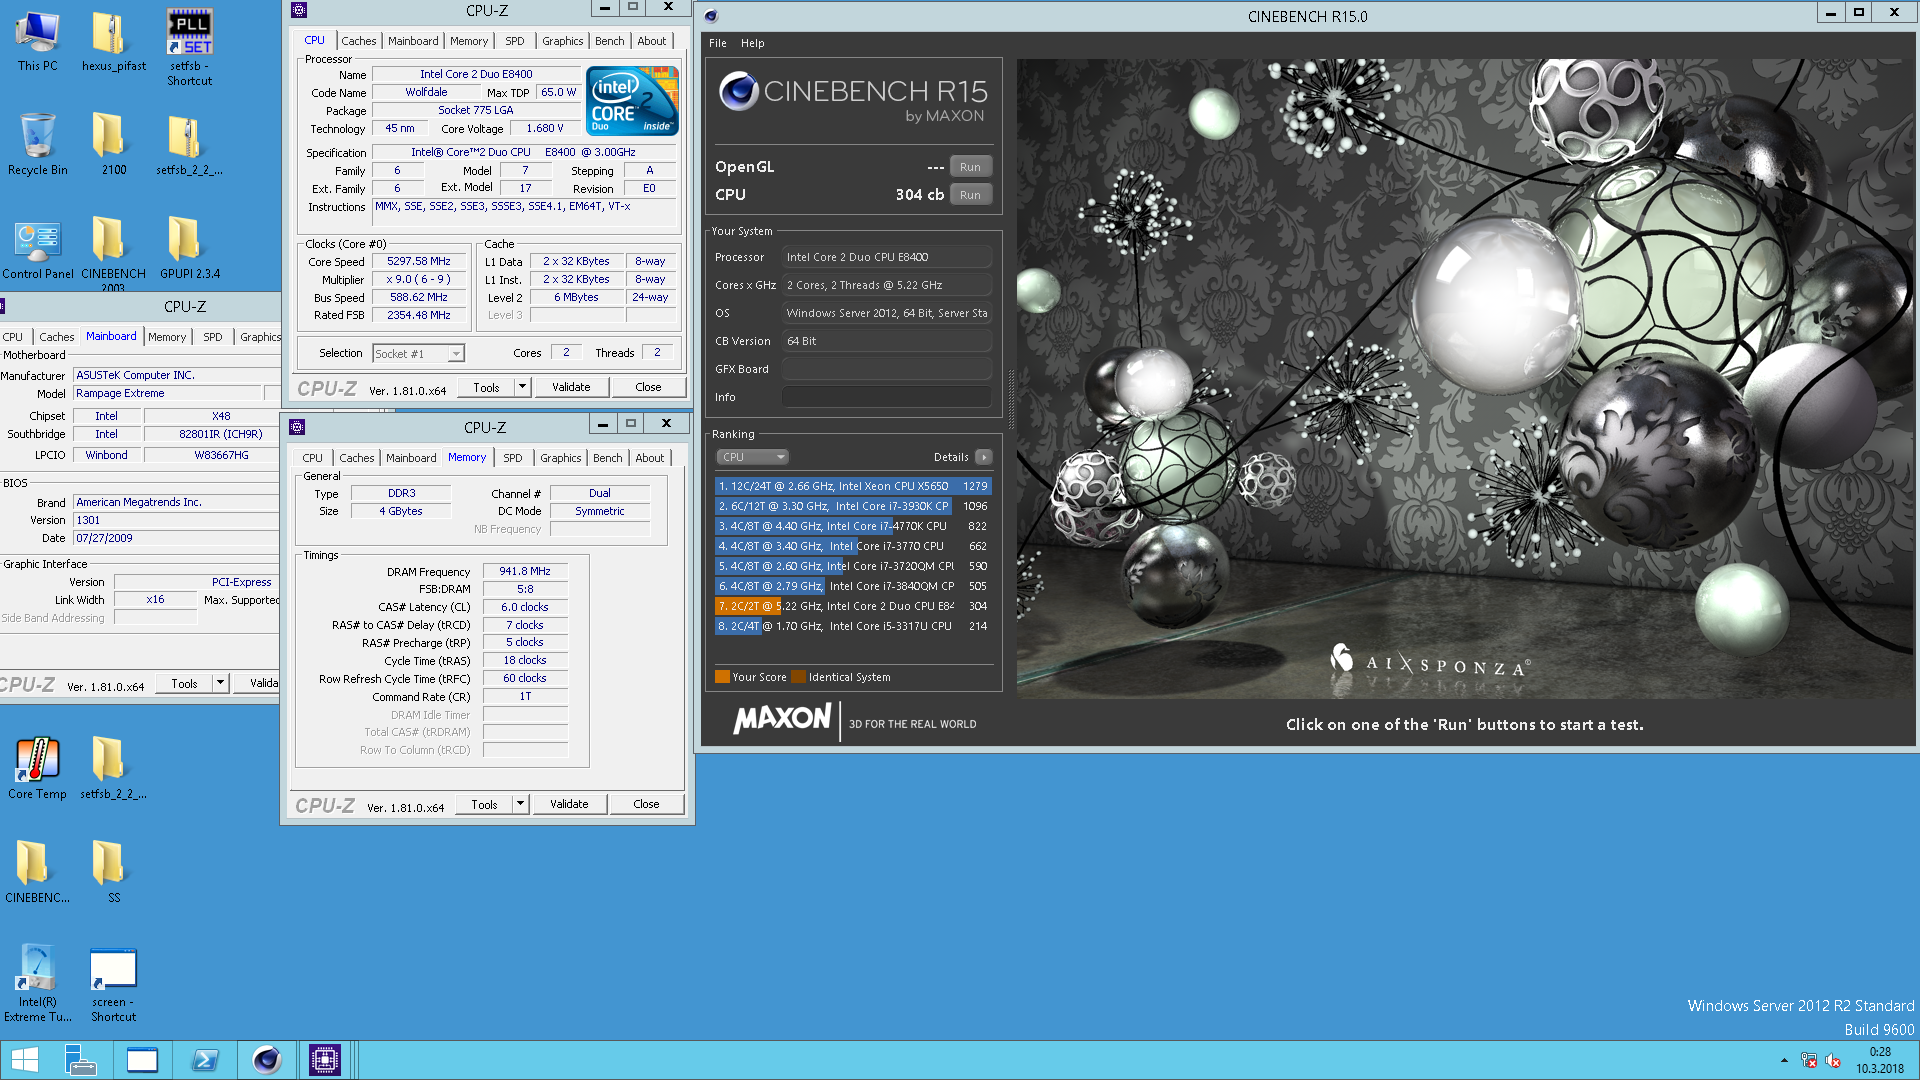1920x1080 pixels.
Task: Click DRAM Frequency value 941.8 MHz
Action: [x=525, y=571]
